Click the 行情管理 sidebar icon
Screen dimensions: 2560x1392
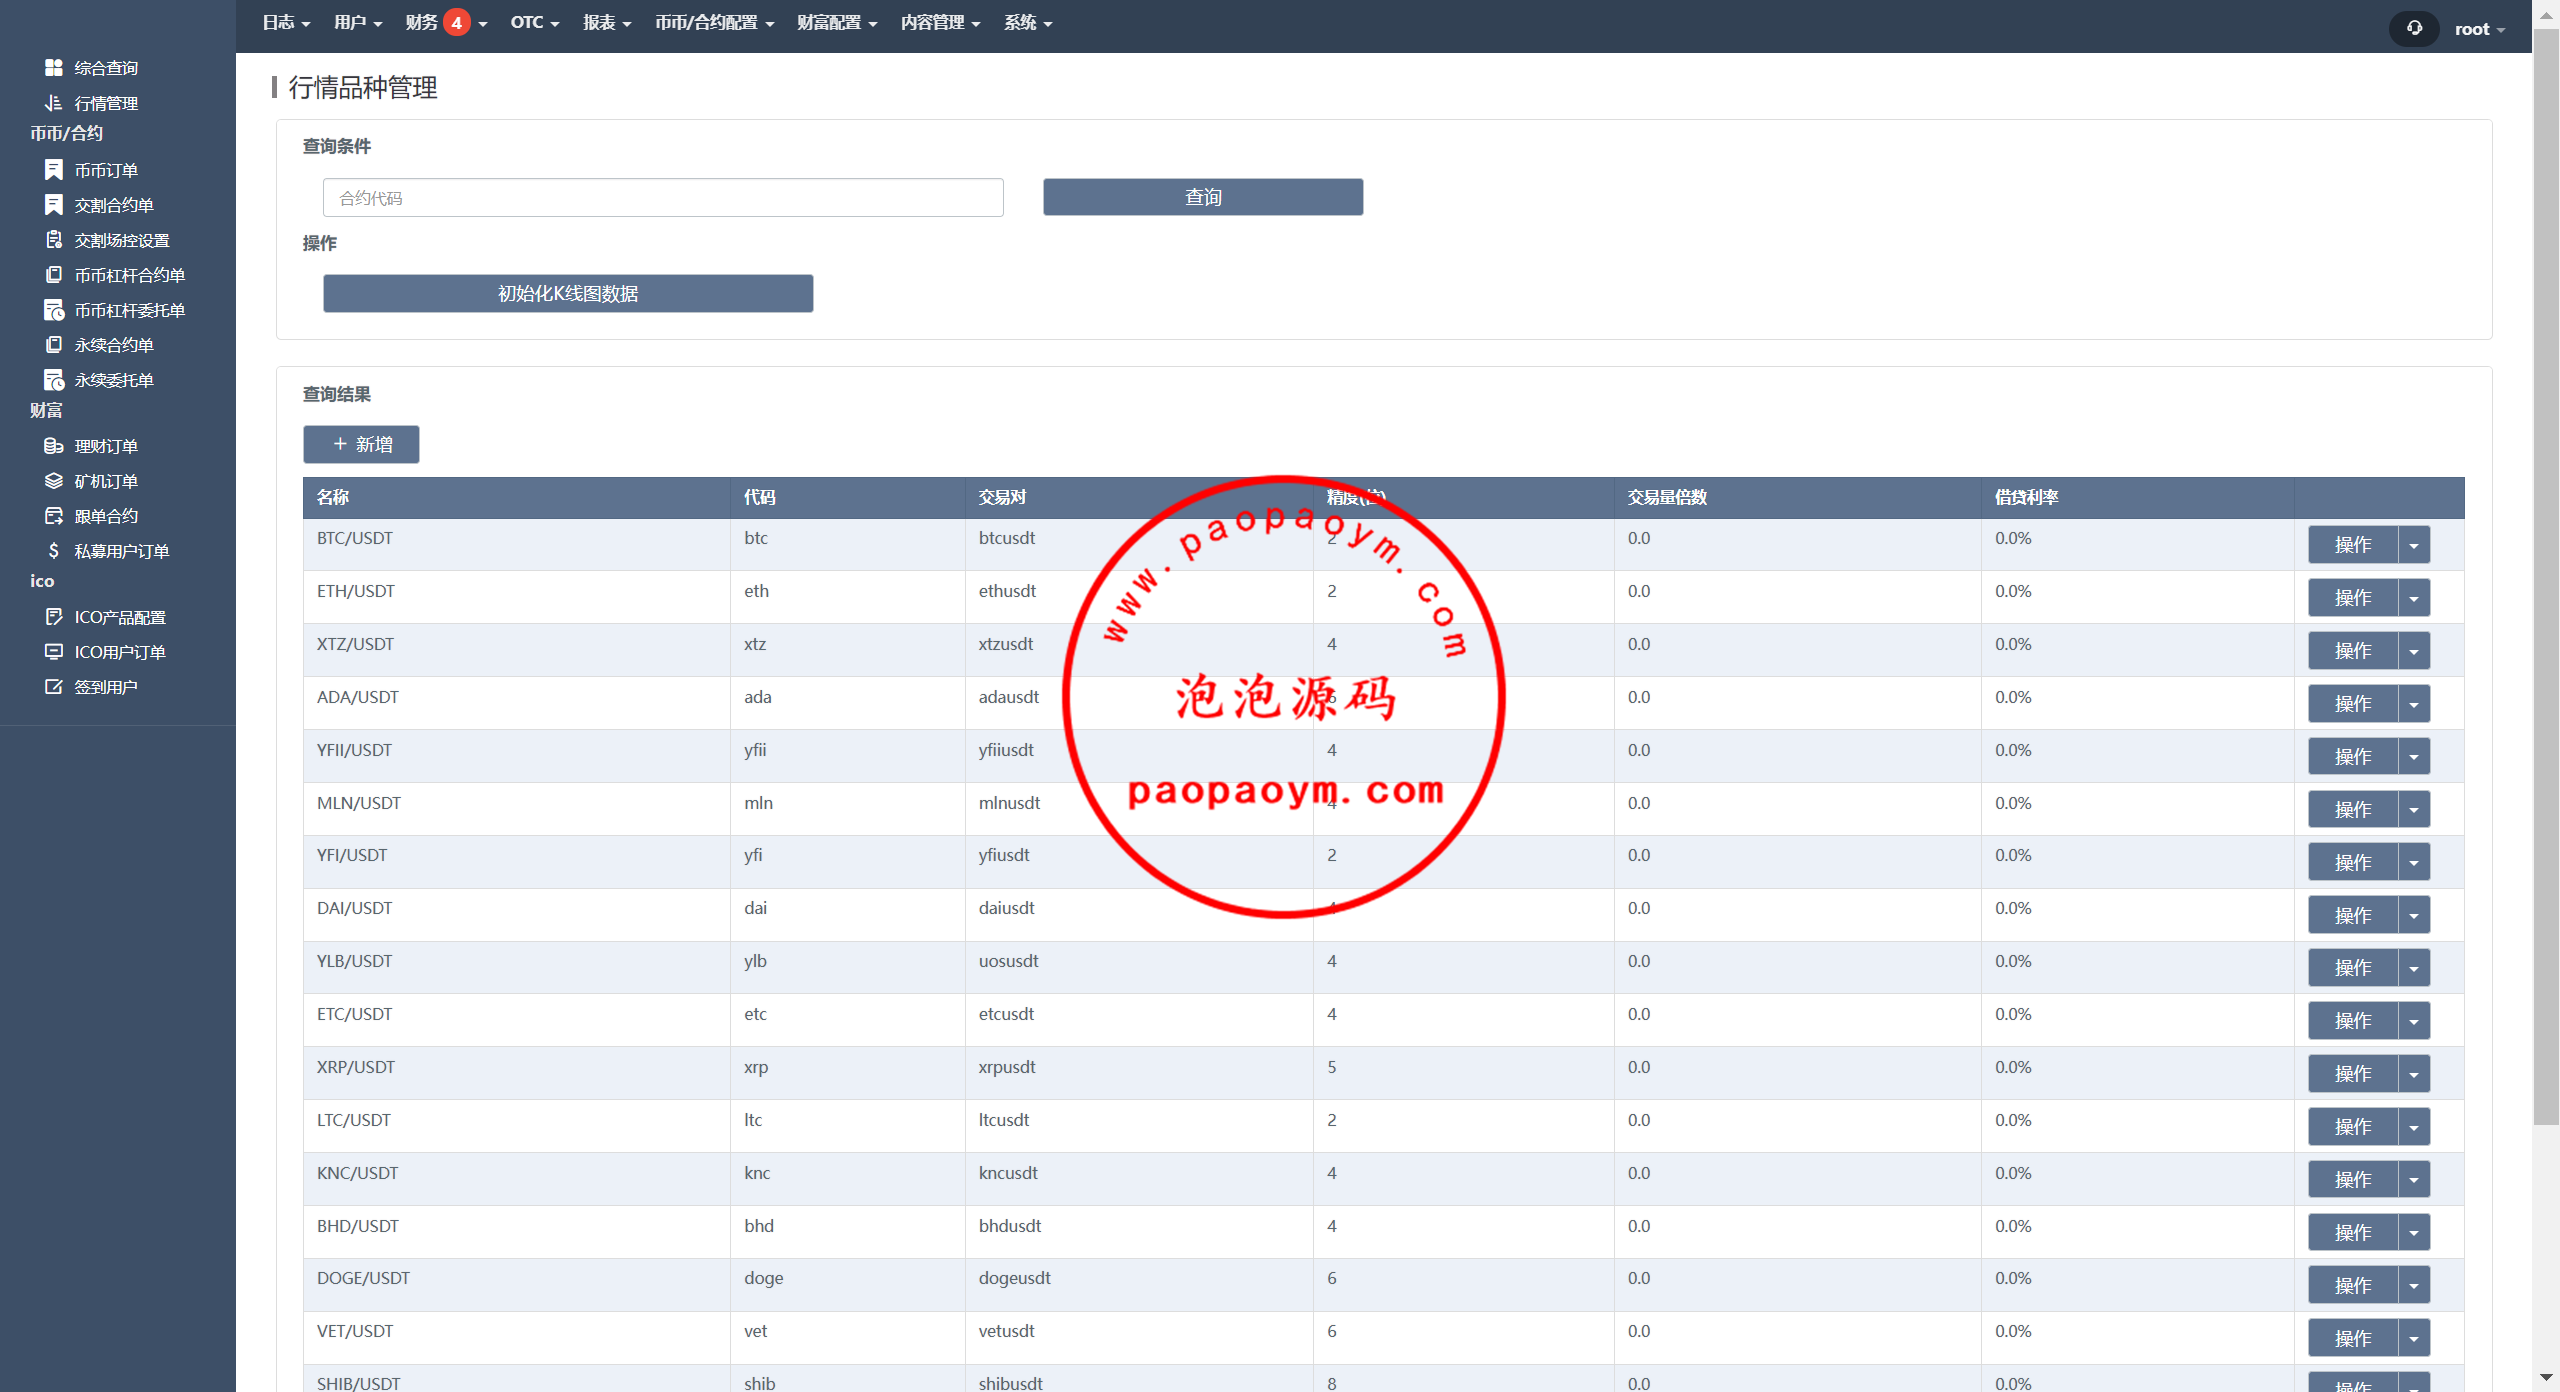tap(54, 103)
